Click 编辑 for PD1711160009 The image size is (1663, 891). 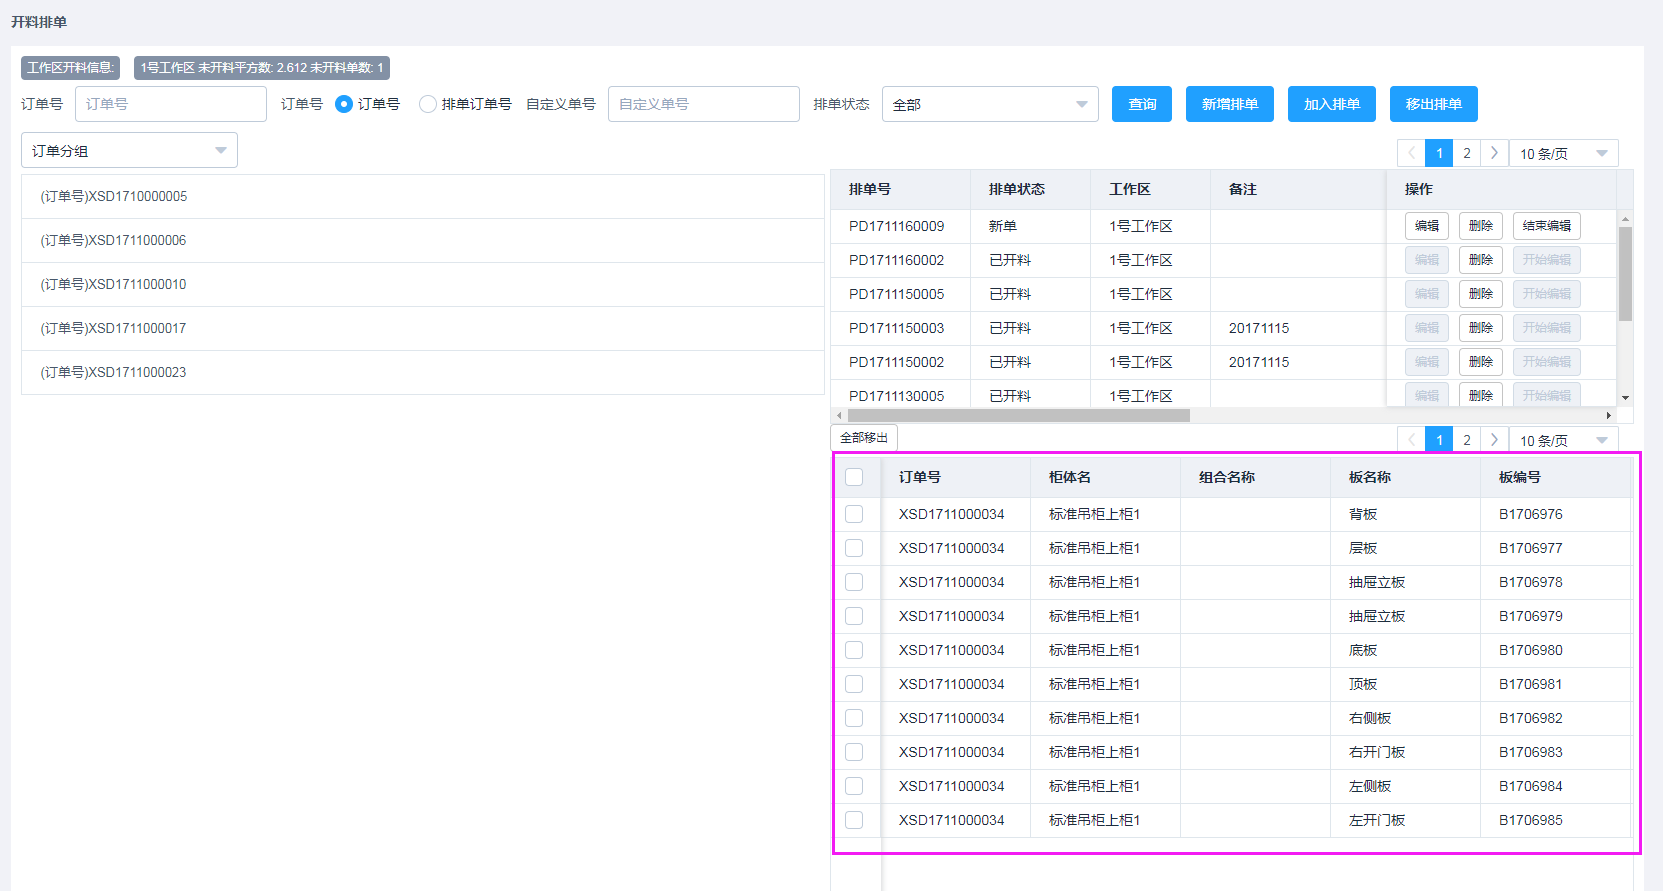(1427, 226)
